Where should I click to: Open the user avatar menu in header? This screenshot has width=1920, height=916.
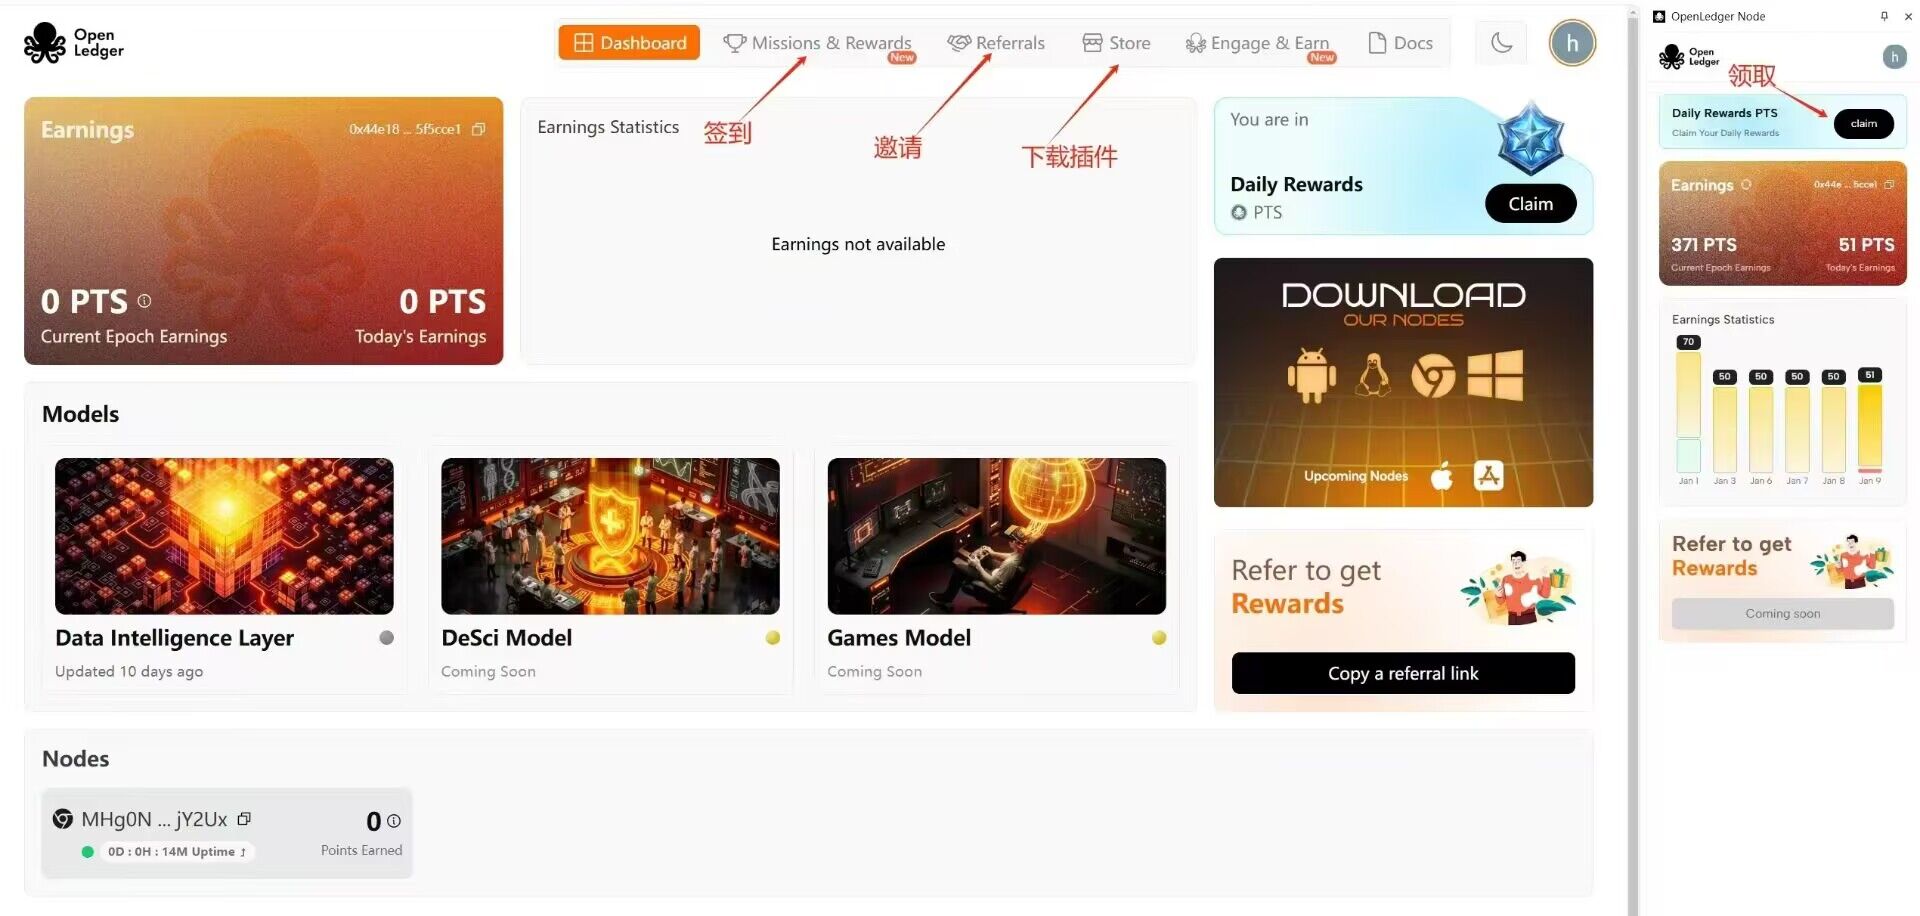[1572, 43]
